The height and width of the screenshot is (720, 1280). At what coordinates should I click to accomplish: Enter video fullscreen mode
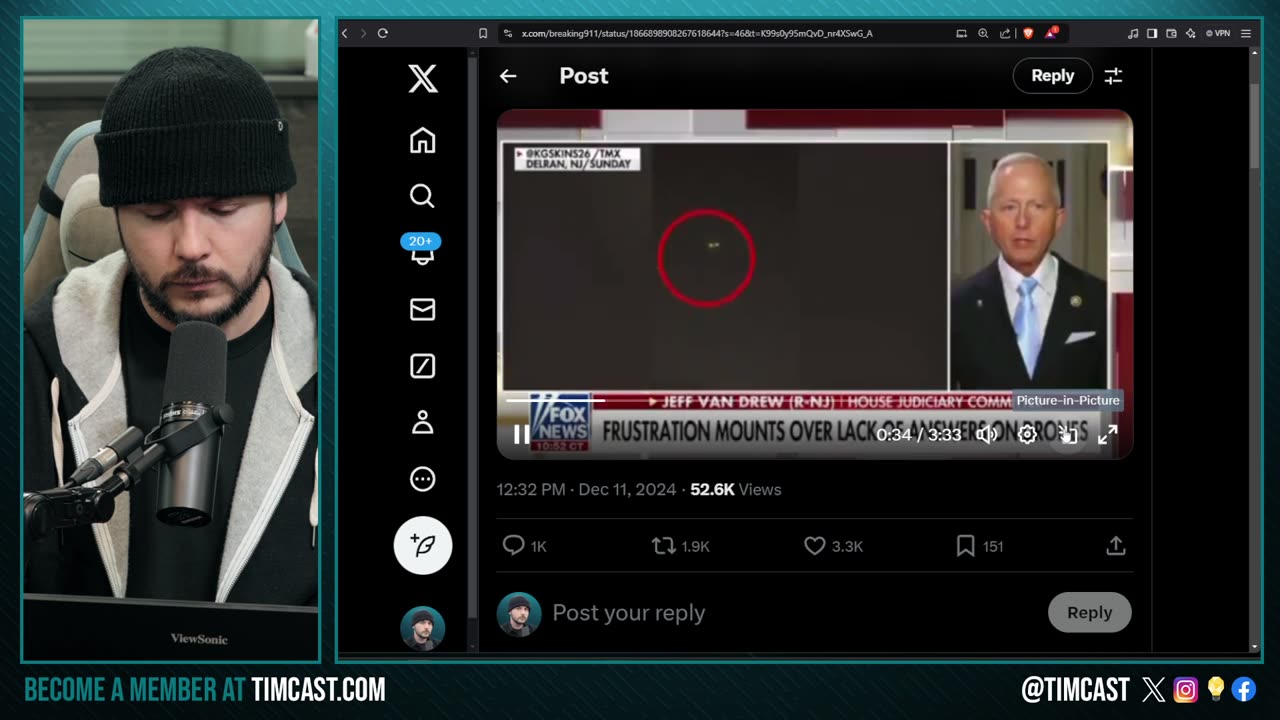[1108, 434]
